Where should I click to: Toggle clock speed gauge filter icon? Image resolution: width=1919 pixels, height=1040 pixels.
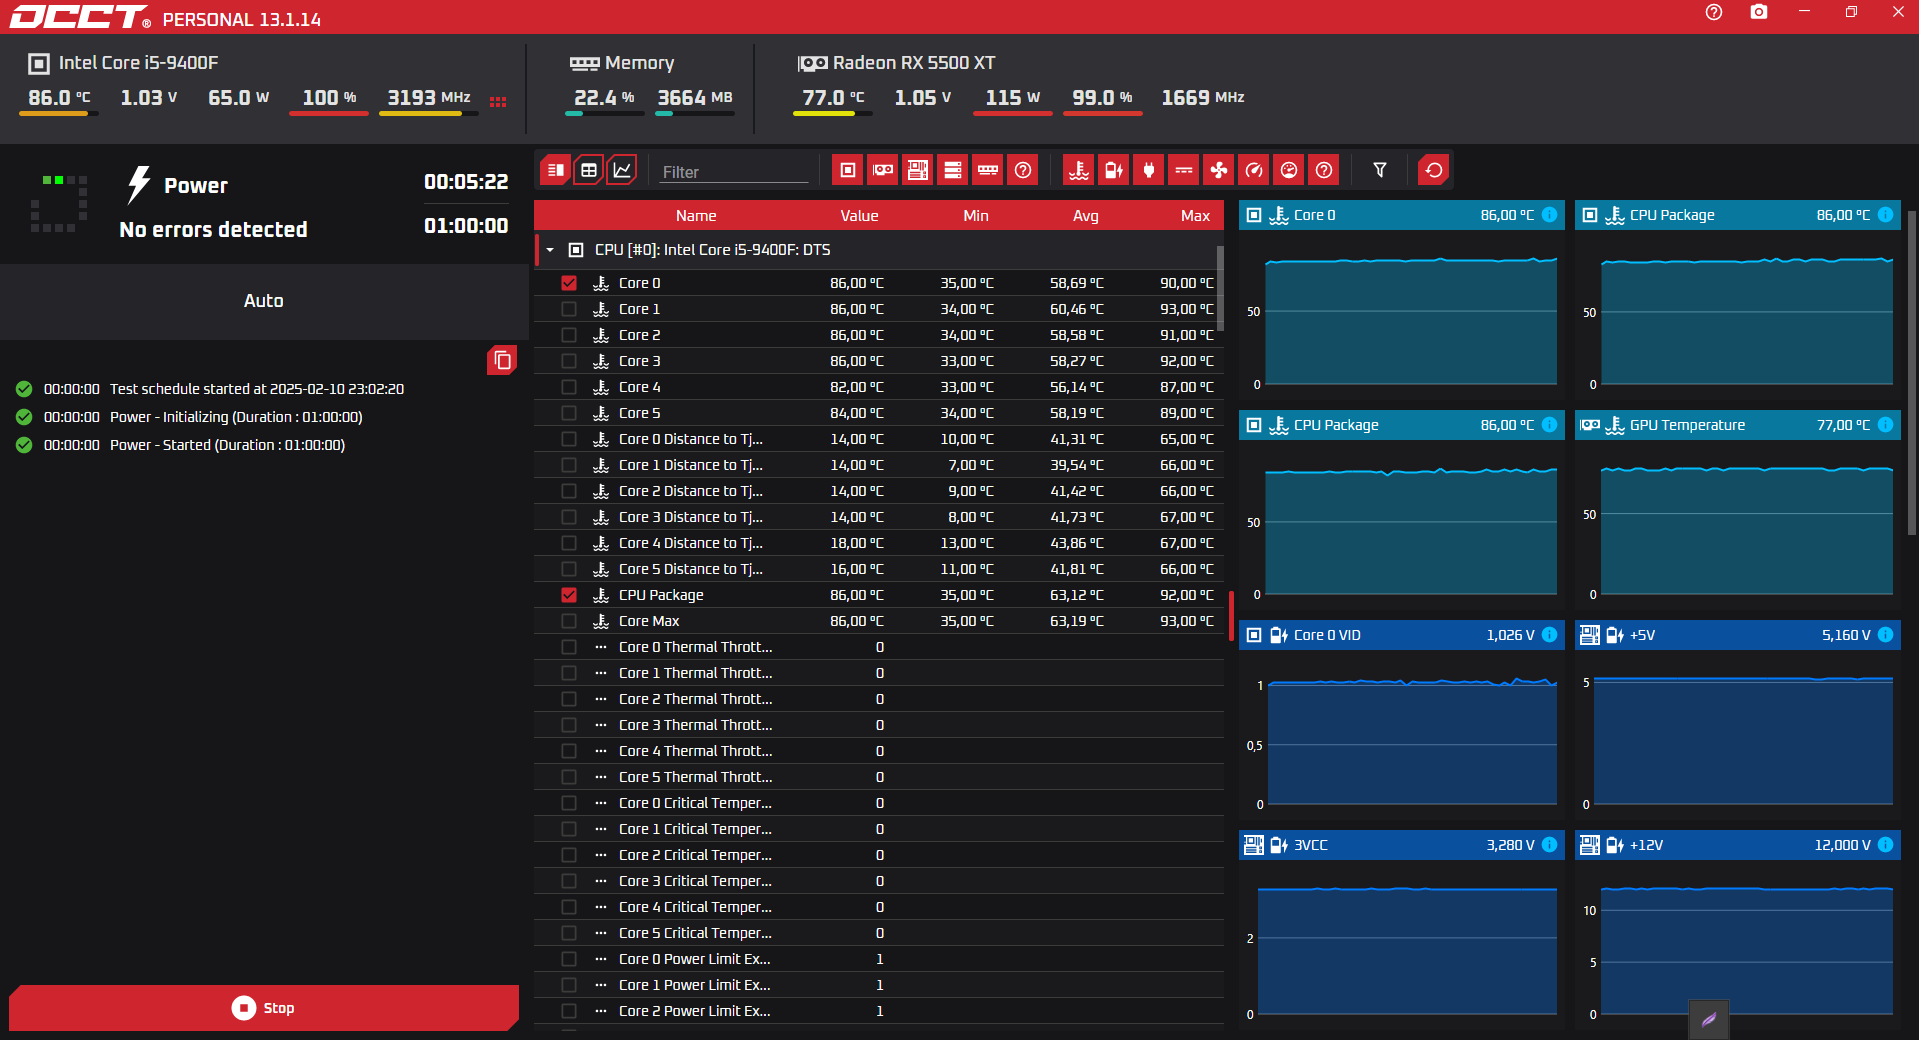(1254, 170)
